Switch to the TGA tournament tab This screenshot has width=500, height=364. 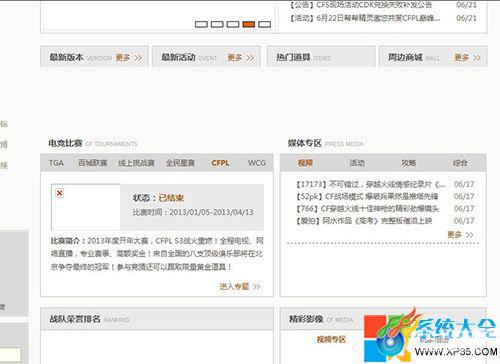56,163
